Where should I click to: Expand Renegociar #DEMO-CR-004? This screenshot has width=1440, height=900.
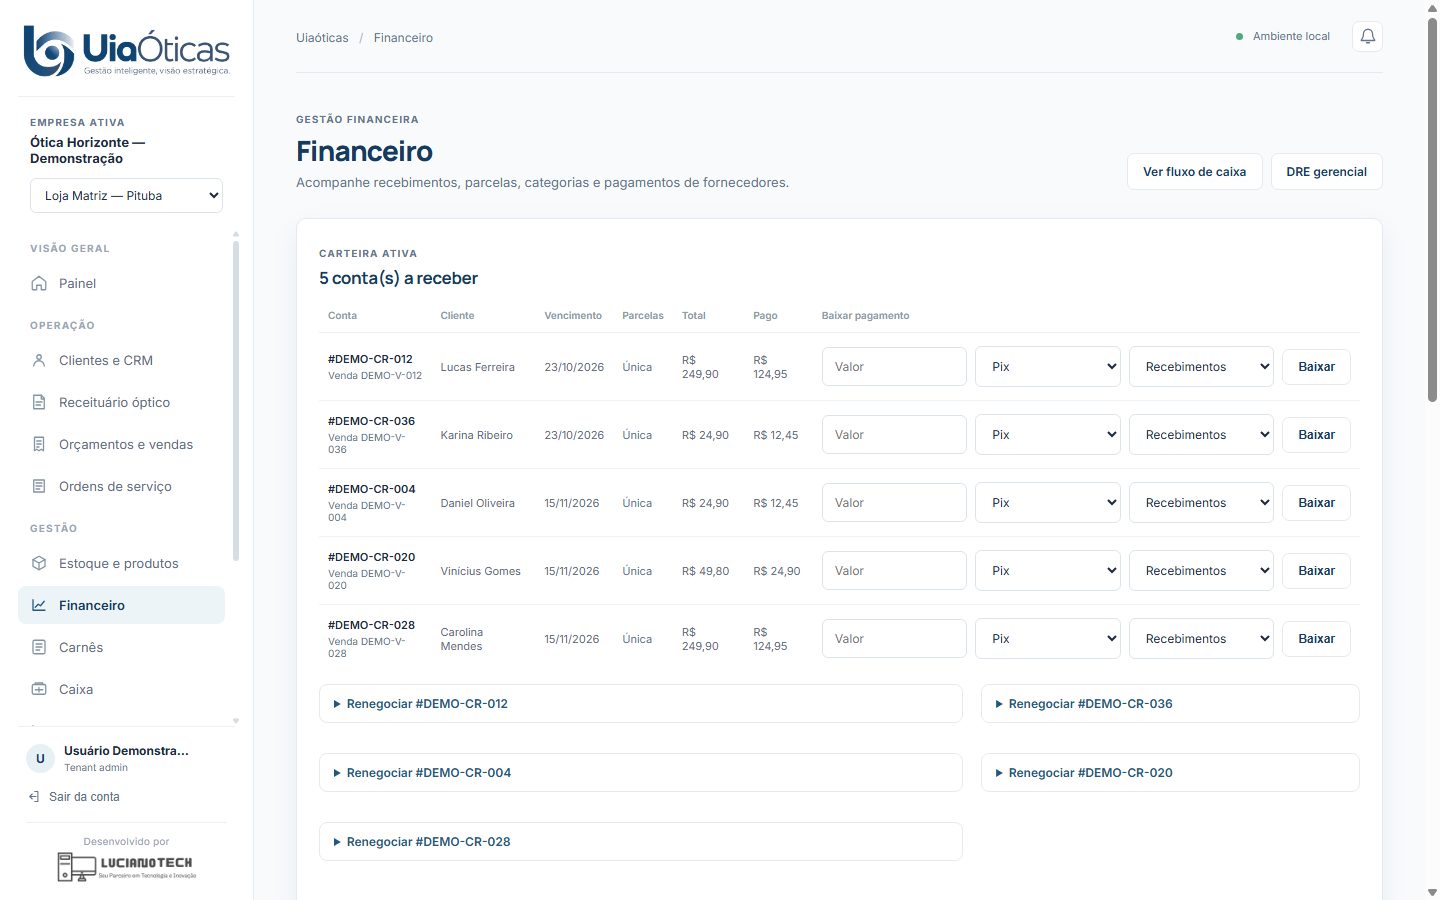tap(640, 773)
